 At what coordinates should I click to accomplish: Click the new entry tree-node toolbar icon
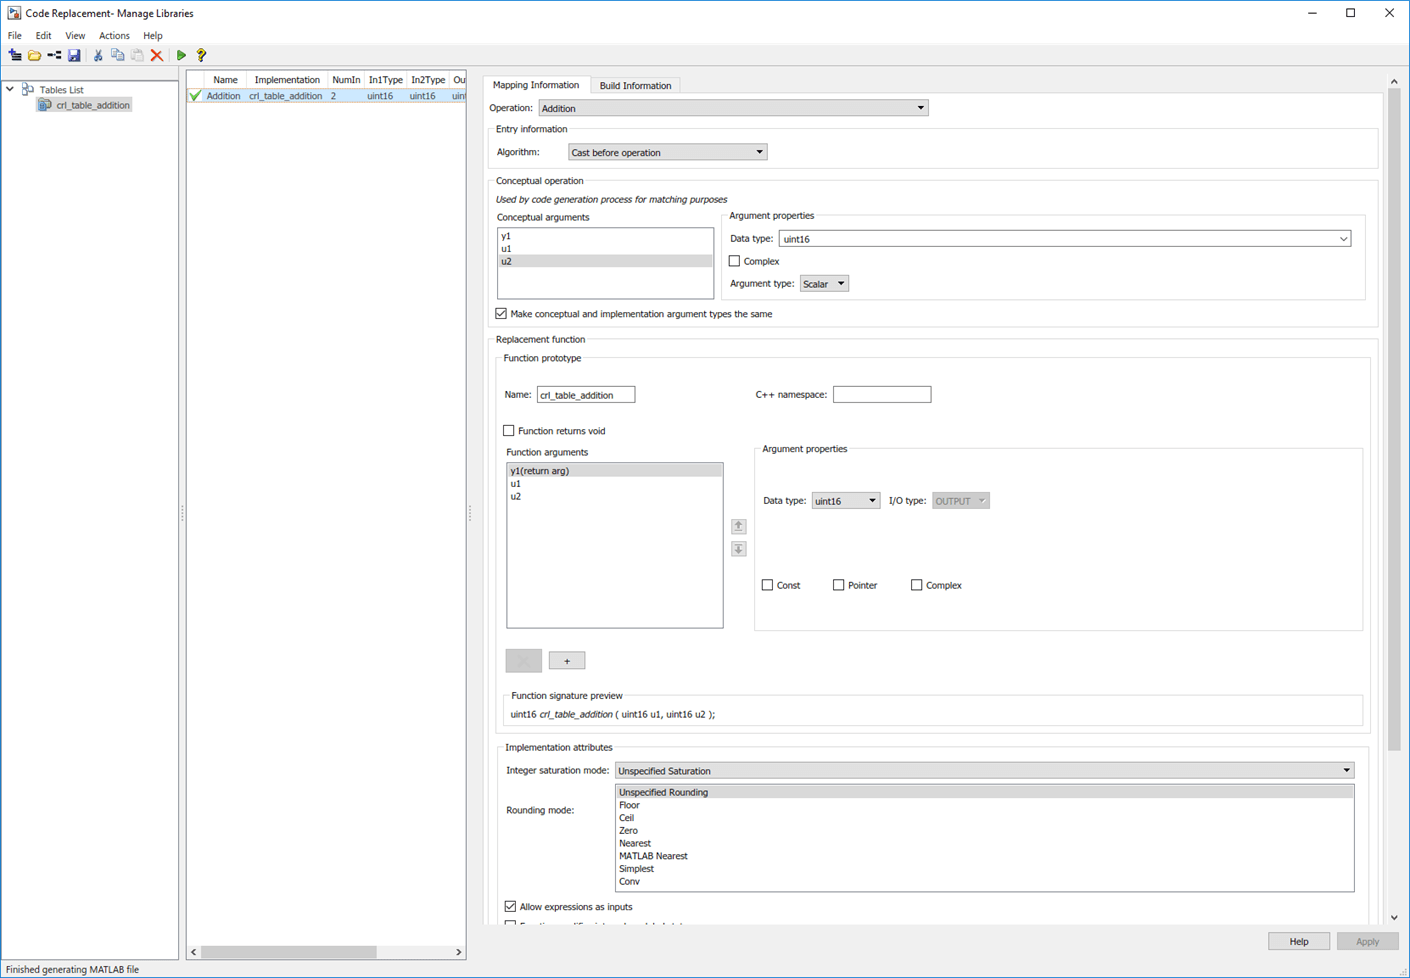pyautogui.click(x=54, y=56)
